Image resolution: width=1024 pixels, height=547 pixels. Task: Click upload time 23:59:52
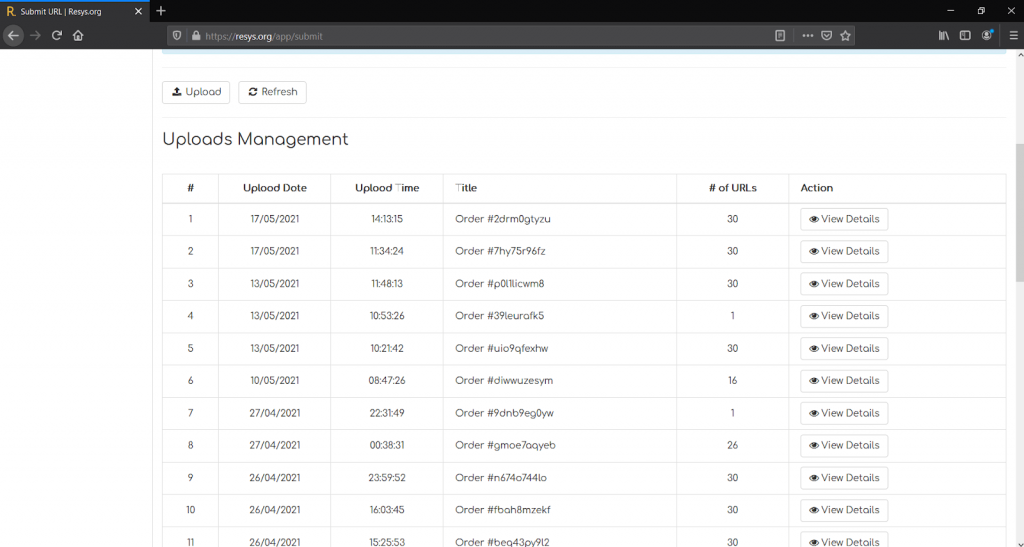387,478
